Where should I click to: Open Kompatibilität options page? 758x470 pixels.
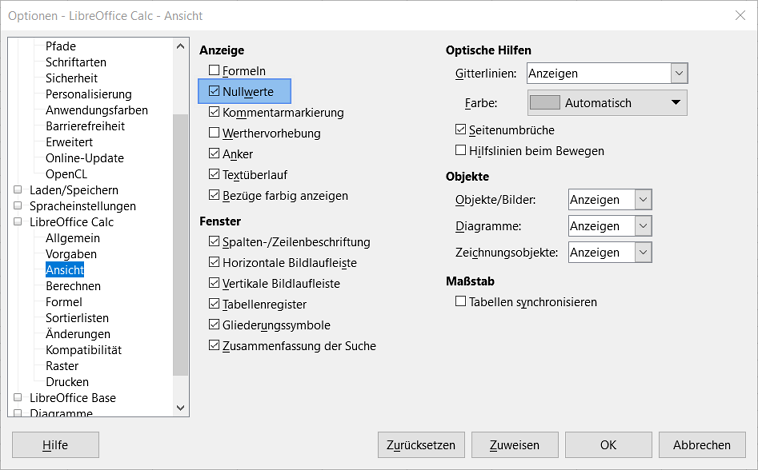coord(84,350)
